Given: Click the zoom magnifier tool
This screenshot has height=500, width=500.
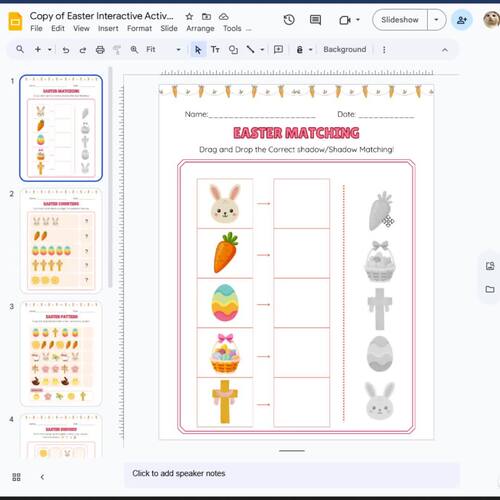Looking at the screenshot, I should 134,49.
